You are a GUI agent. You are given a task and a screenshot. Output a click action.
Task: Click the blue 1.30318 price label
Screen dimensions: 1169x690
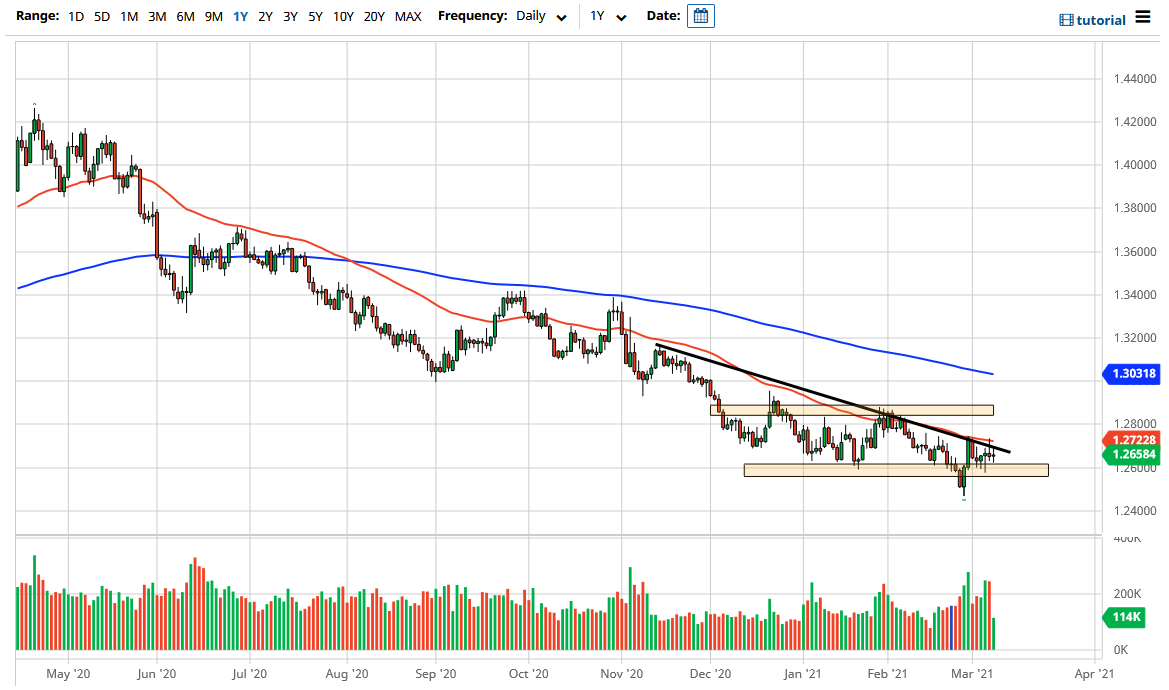(1133, 374)
